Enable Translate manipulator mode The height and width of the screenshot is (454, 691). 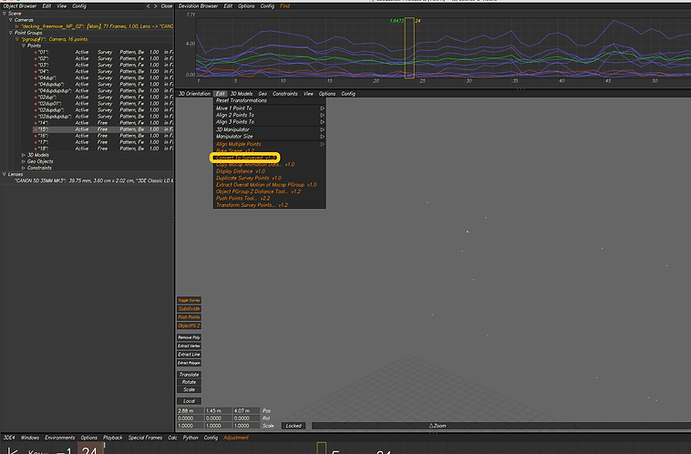(x=189, y=375)
